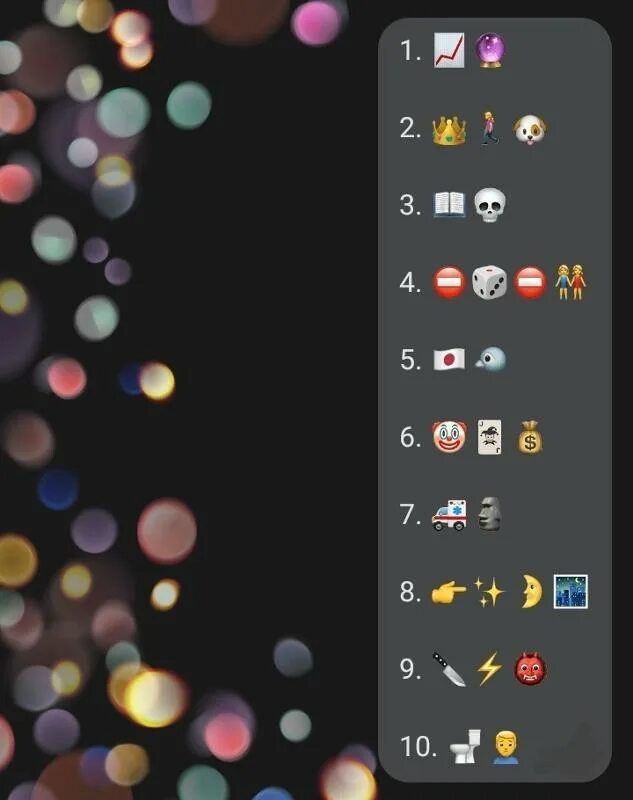Tap the grey bird emoji
The image size is (633, 800).
pos(490,359)
